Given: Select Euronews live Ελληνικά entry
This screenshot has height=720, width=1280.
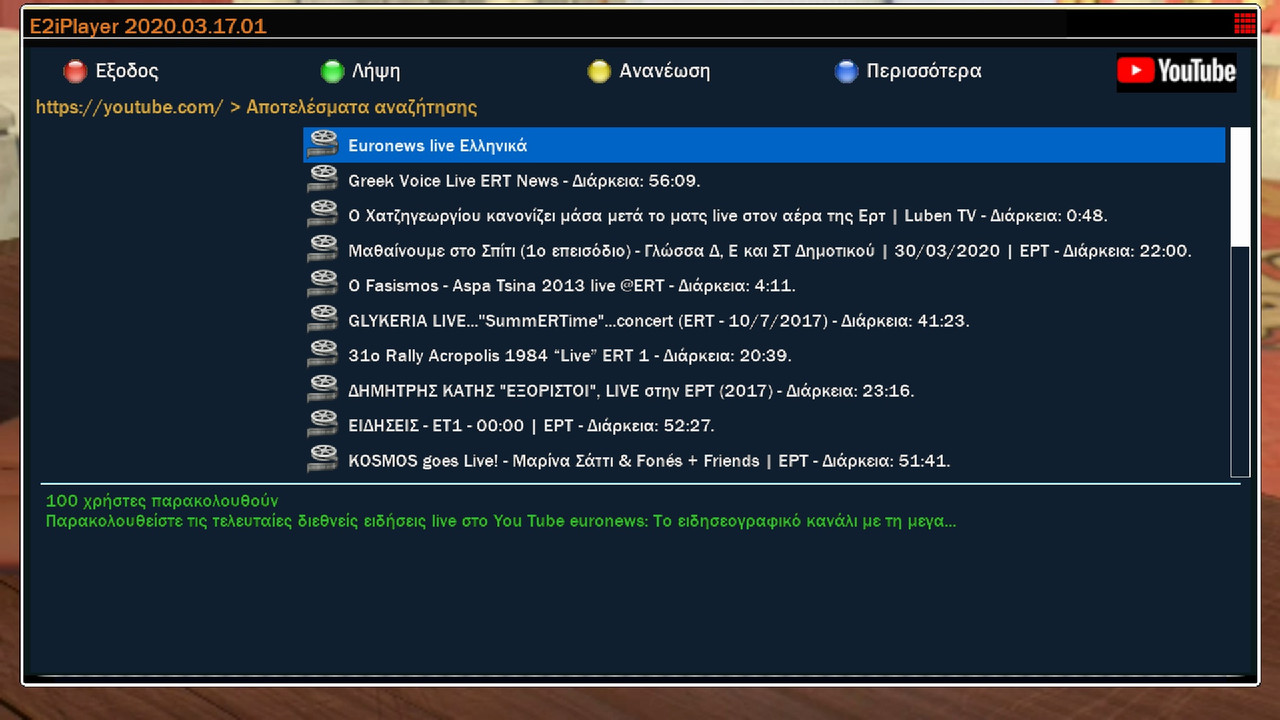Looking at the screenshot, I should point(764,145).
